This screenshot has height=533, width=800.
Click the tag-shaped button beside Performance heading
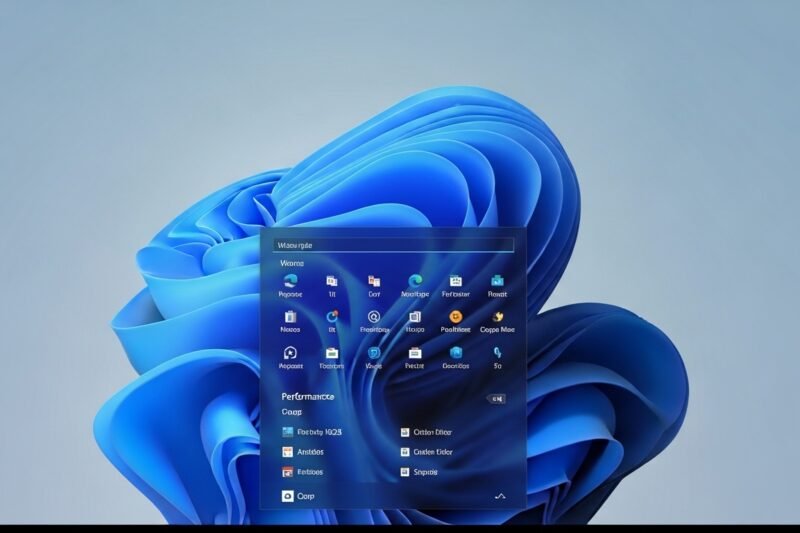pos(496,399)
